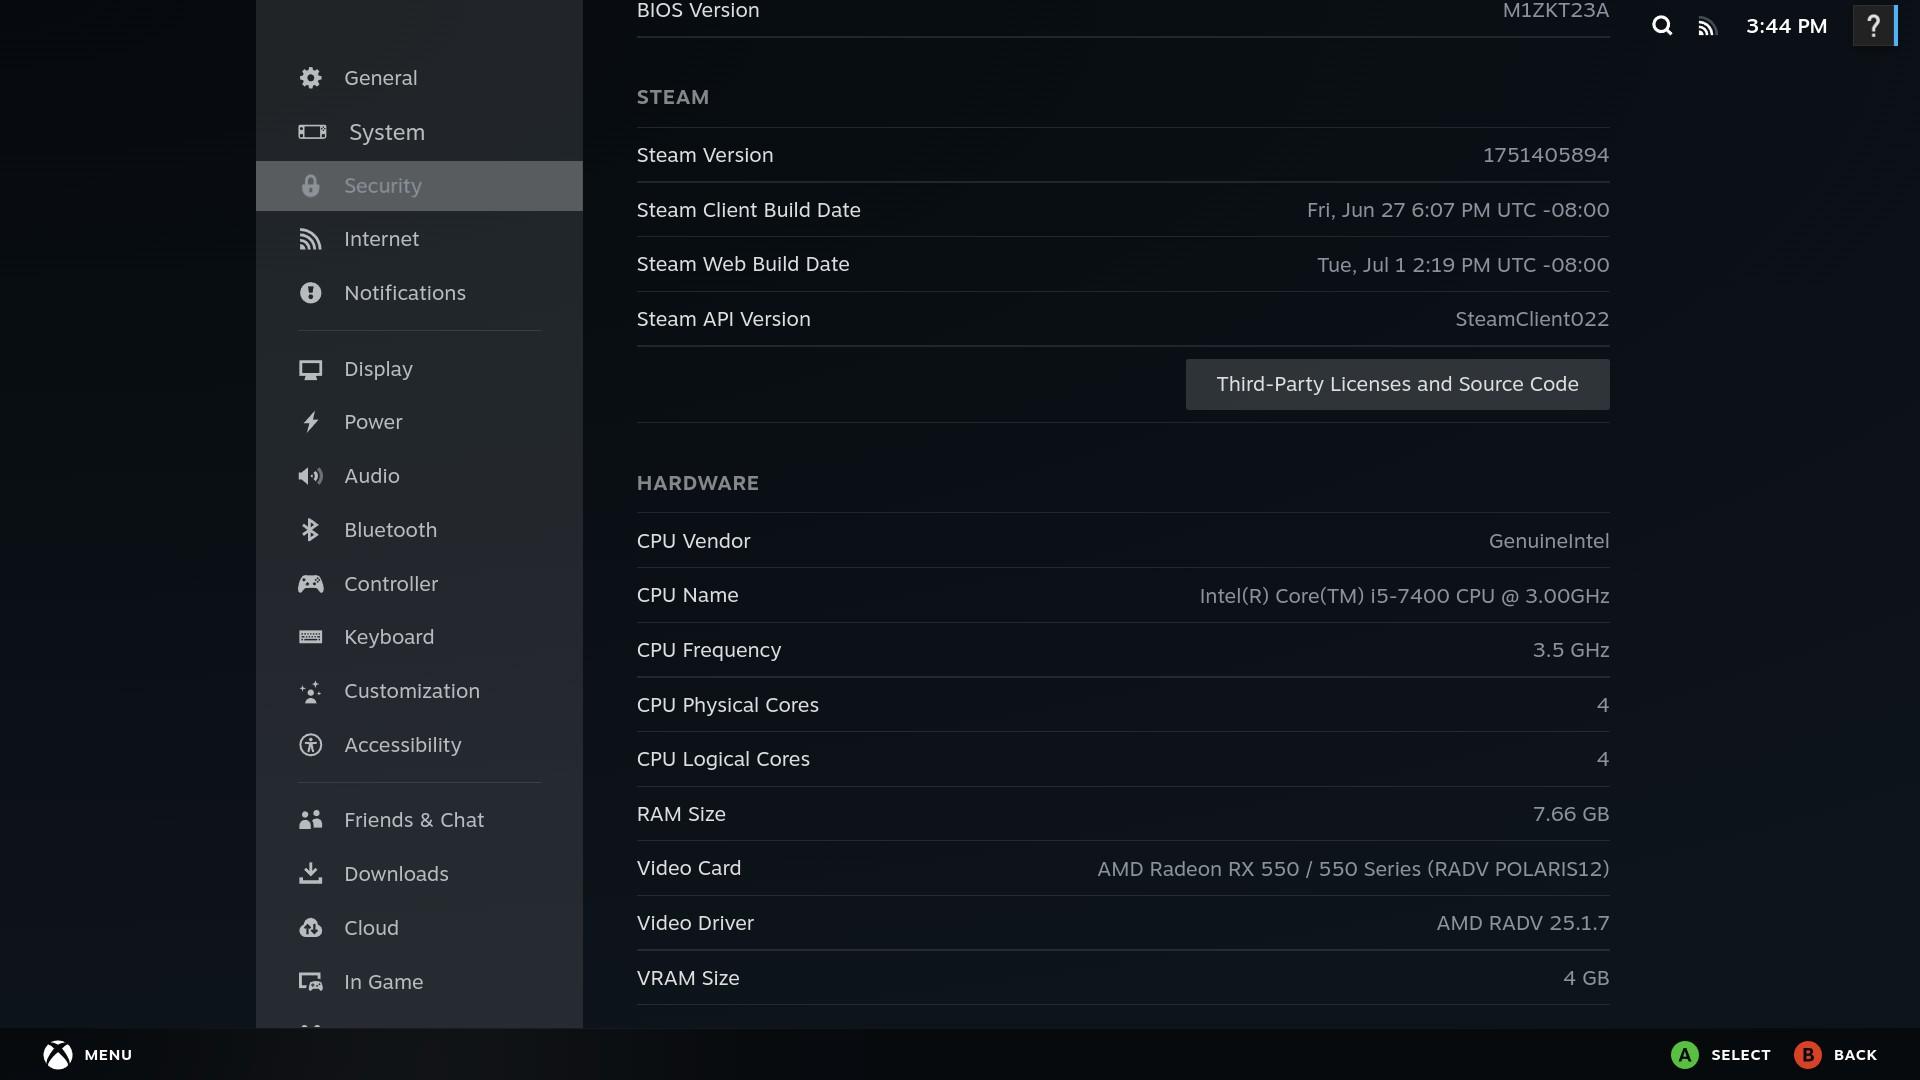Click the Internet label in sidebar
Screen dimensions: 1920x1080
click(x=381, y=239)
